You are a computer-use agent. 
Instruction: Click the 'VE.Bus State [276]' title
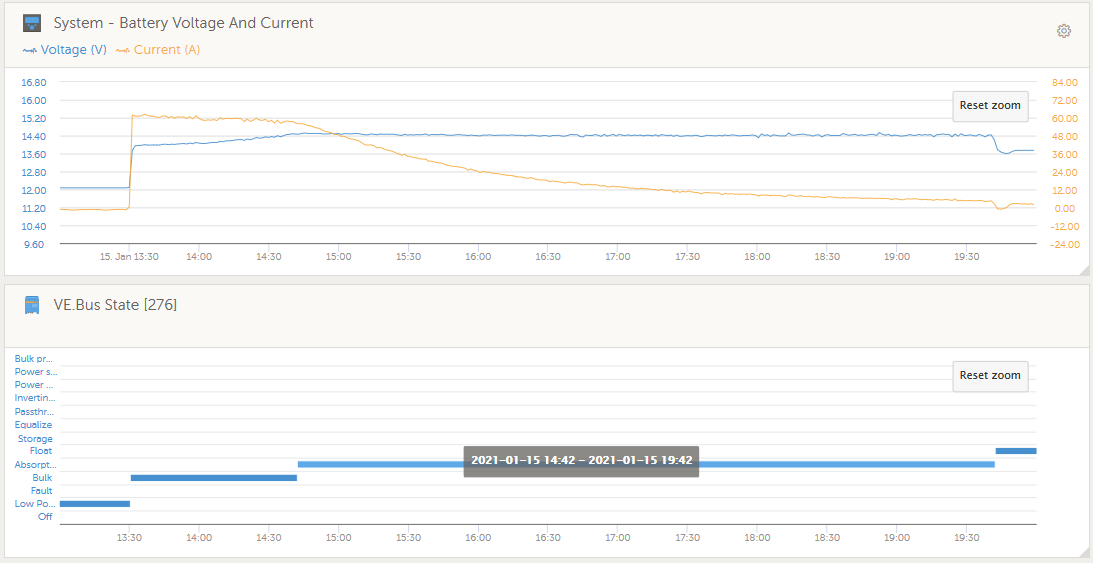click(x=115, y=304)
